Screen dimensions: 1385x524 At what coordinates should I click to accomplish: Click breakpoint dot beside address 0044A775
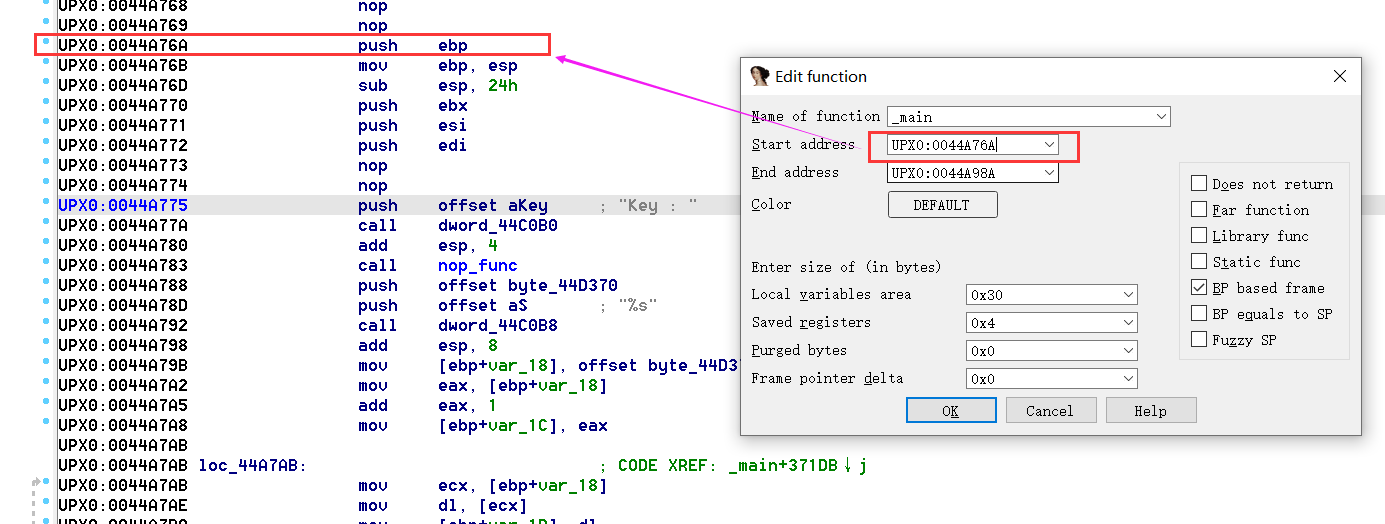[46, 204]
